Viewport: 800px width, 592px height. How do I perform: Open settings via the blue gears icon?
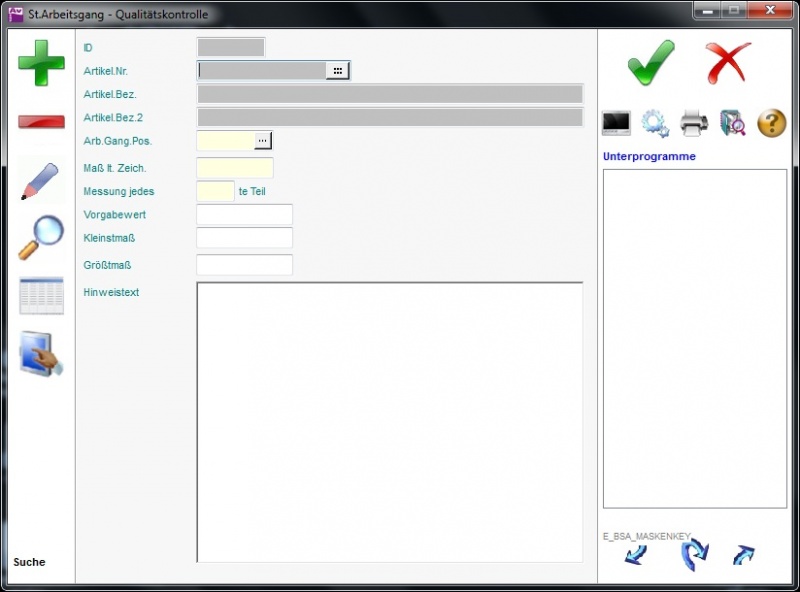tap(655, 123)
